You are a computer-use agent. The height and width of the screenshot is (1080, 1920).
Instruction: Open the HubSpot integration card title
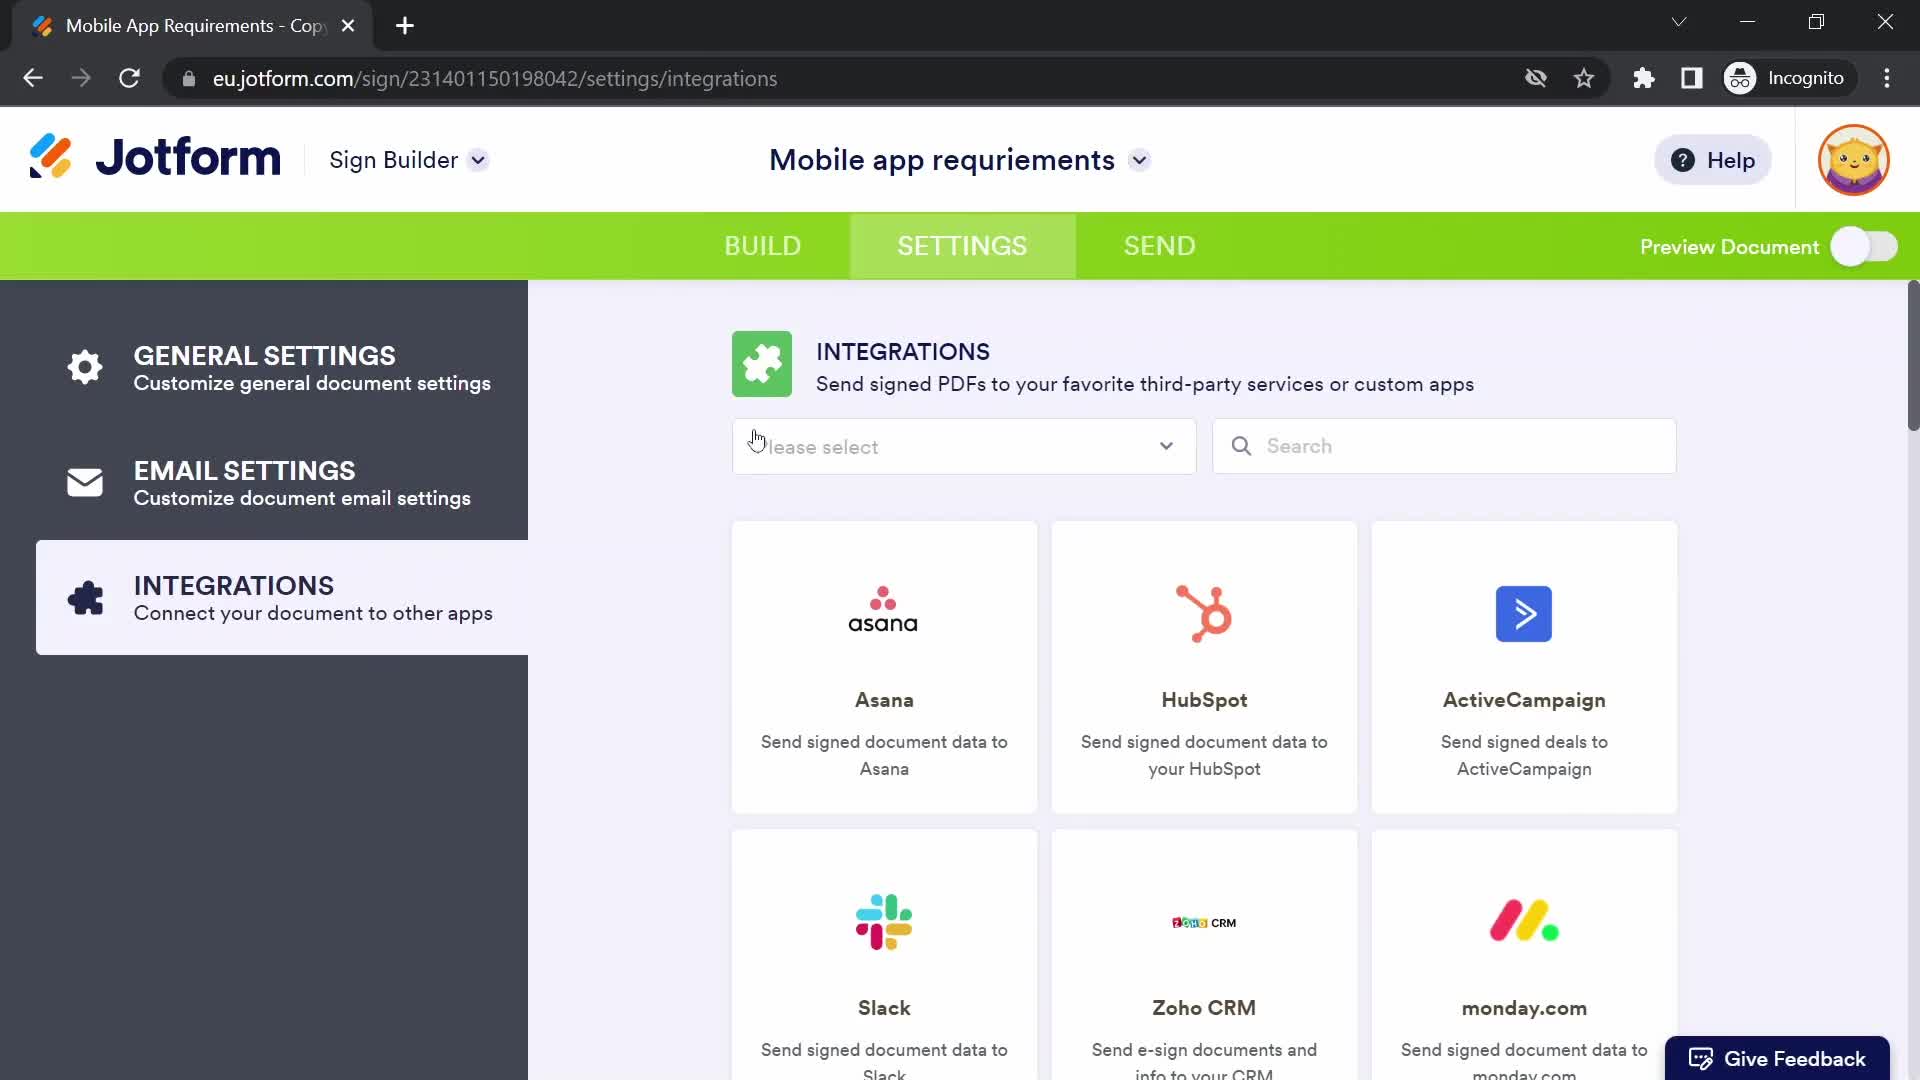[x=1204, y=700]
